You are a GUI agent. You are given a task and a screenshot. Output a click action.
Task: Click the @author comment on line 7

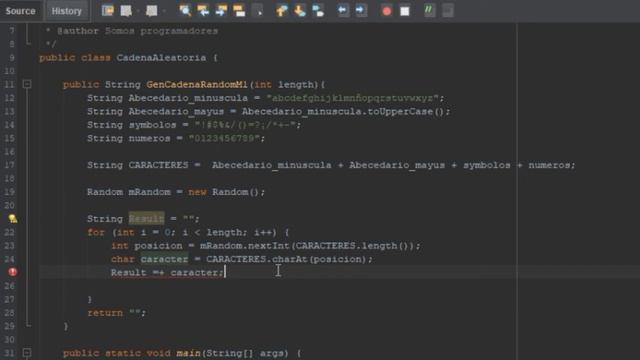tap(137, 31)
